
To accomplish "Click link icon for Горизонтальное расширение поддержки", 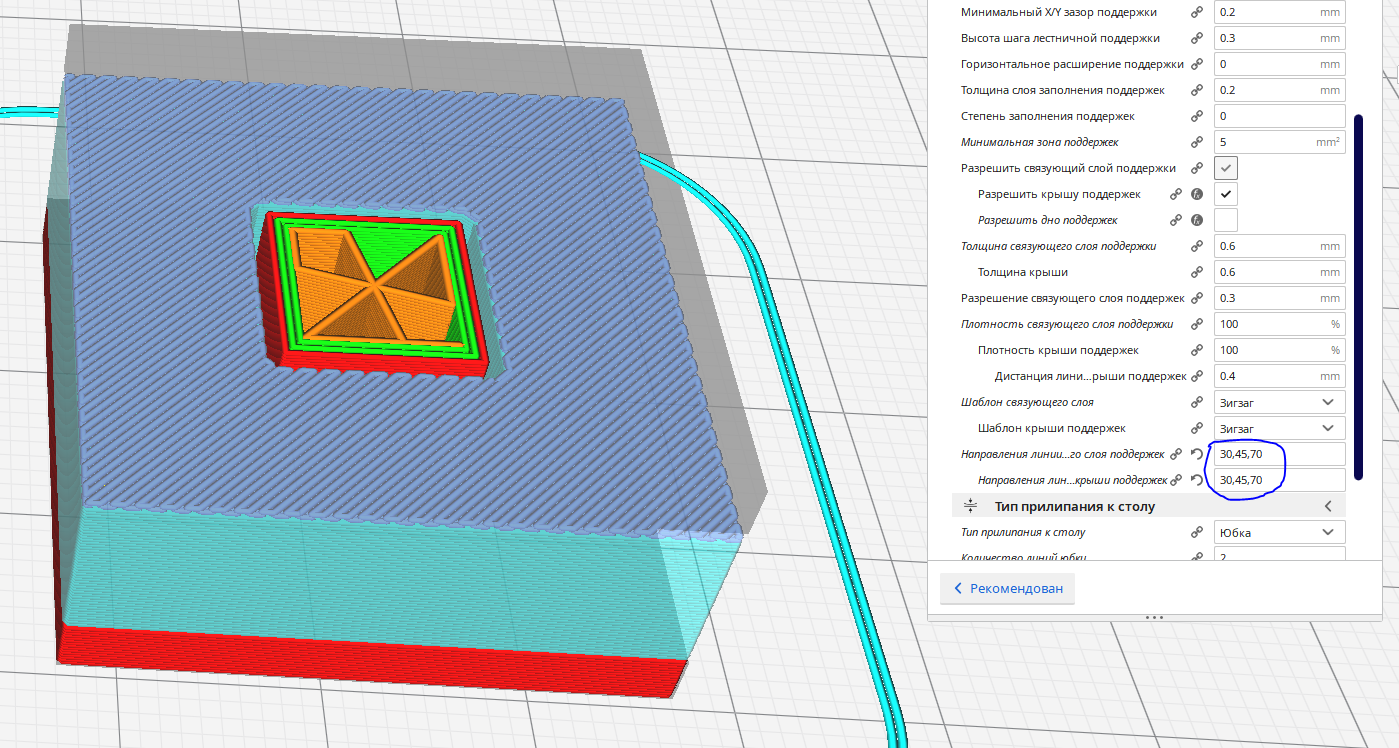I will point(1197,64).
